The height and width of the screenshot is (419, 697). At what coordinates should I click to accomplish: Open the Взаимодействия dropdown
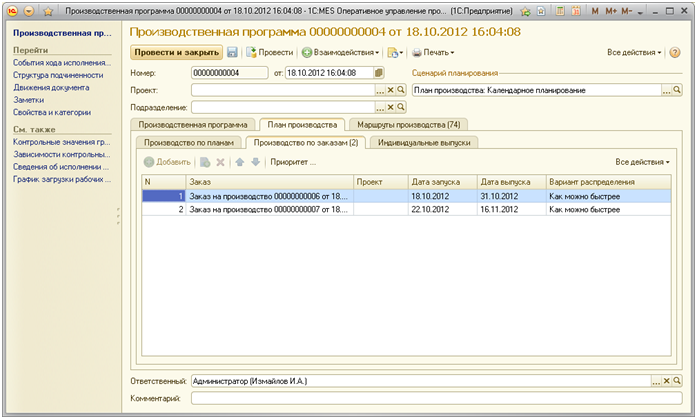(x=340, y=52)
